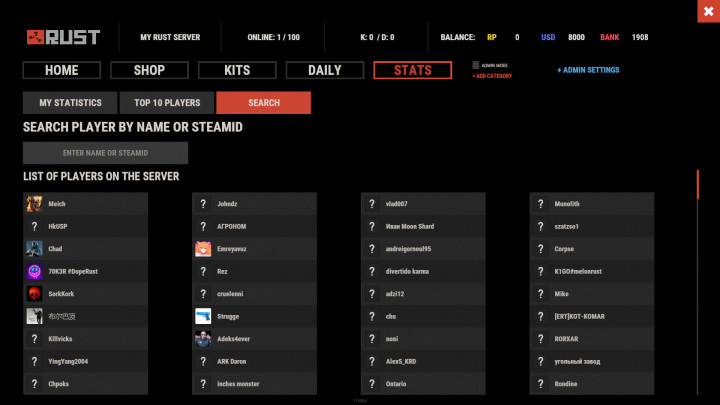The width and height of the screenshot is (720, 405).
Task: Click Strugge's blue pistol avatar
Action: click(x=203, y=316)
